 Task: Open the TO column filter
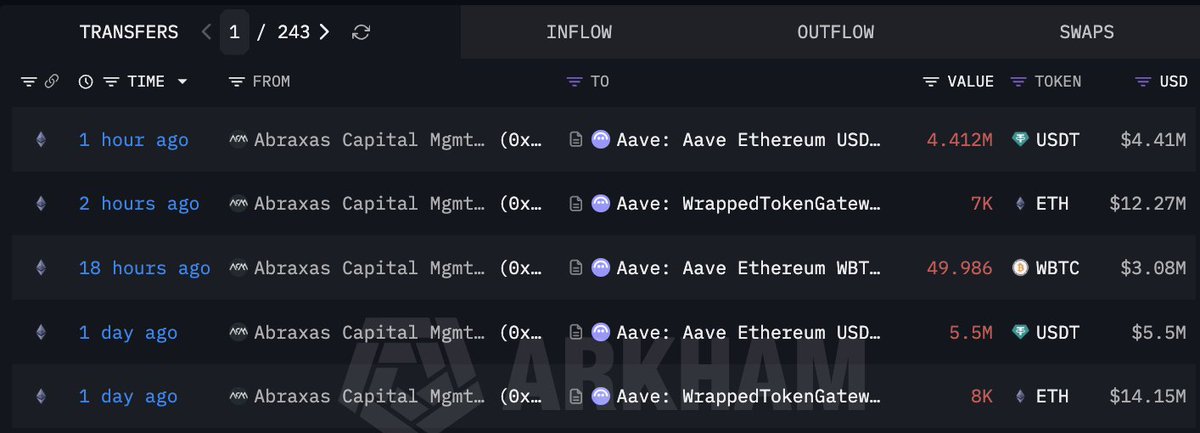[x=574, y=82]
